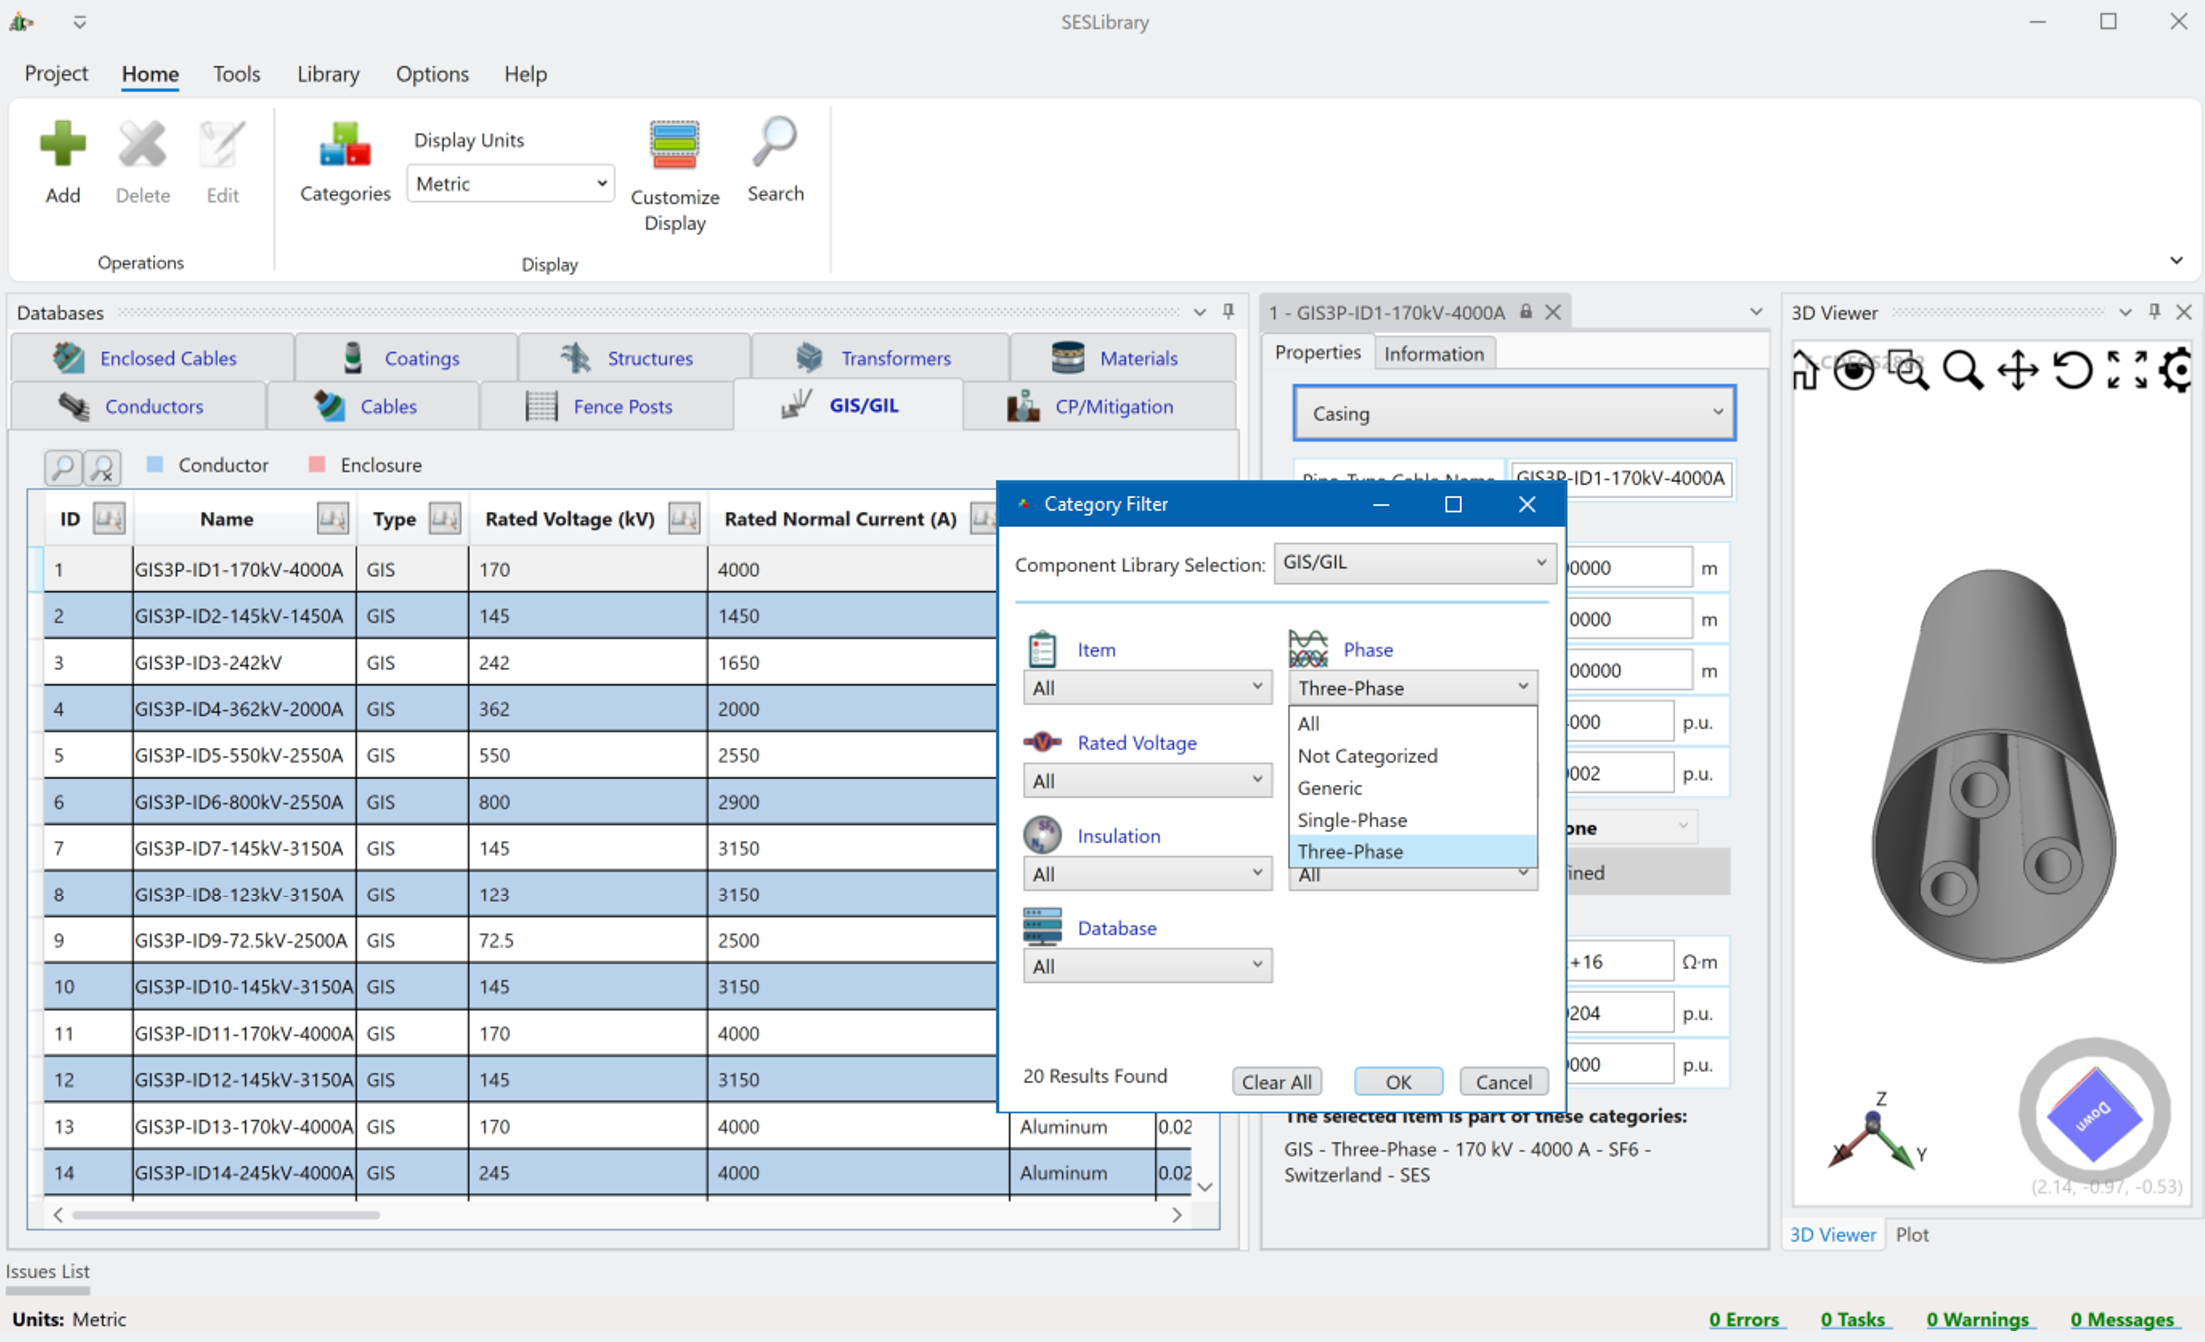Click sort icon beside Rated Voltage column
Screen dimensions: 2205x1342
coord(684,518)
